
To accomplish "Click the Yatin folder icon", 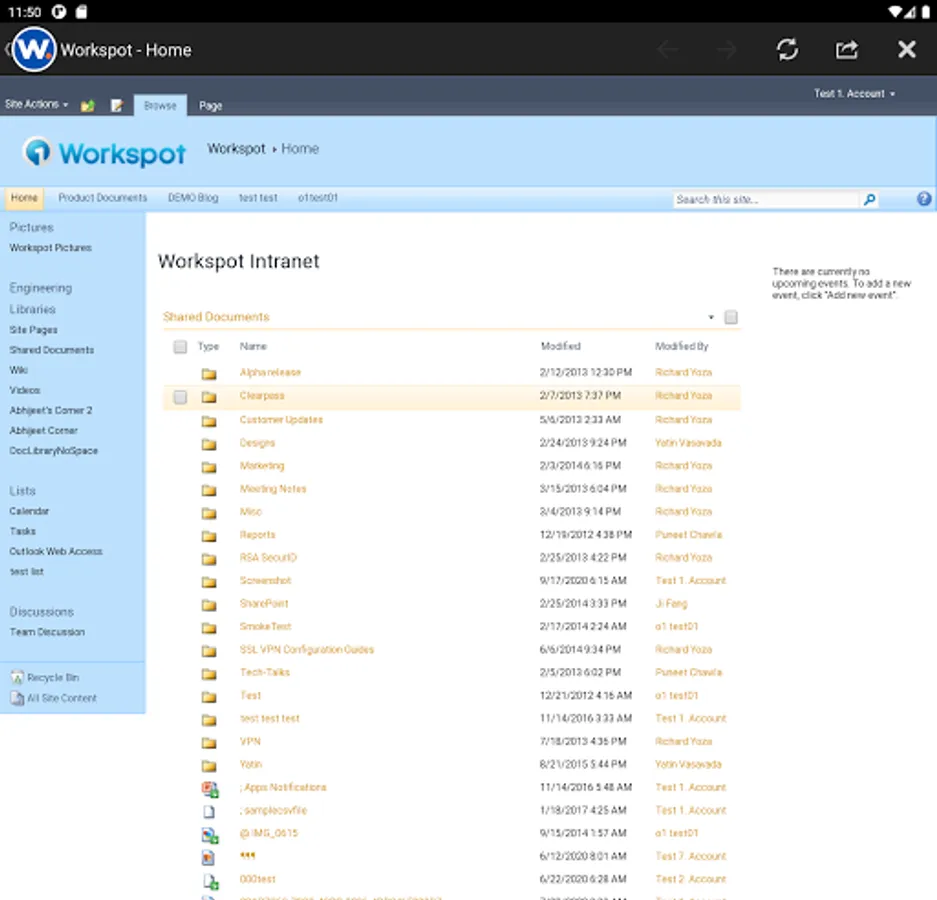I will pyautogui.click(x=209, y=766).
